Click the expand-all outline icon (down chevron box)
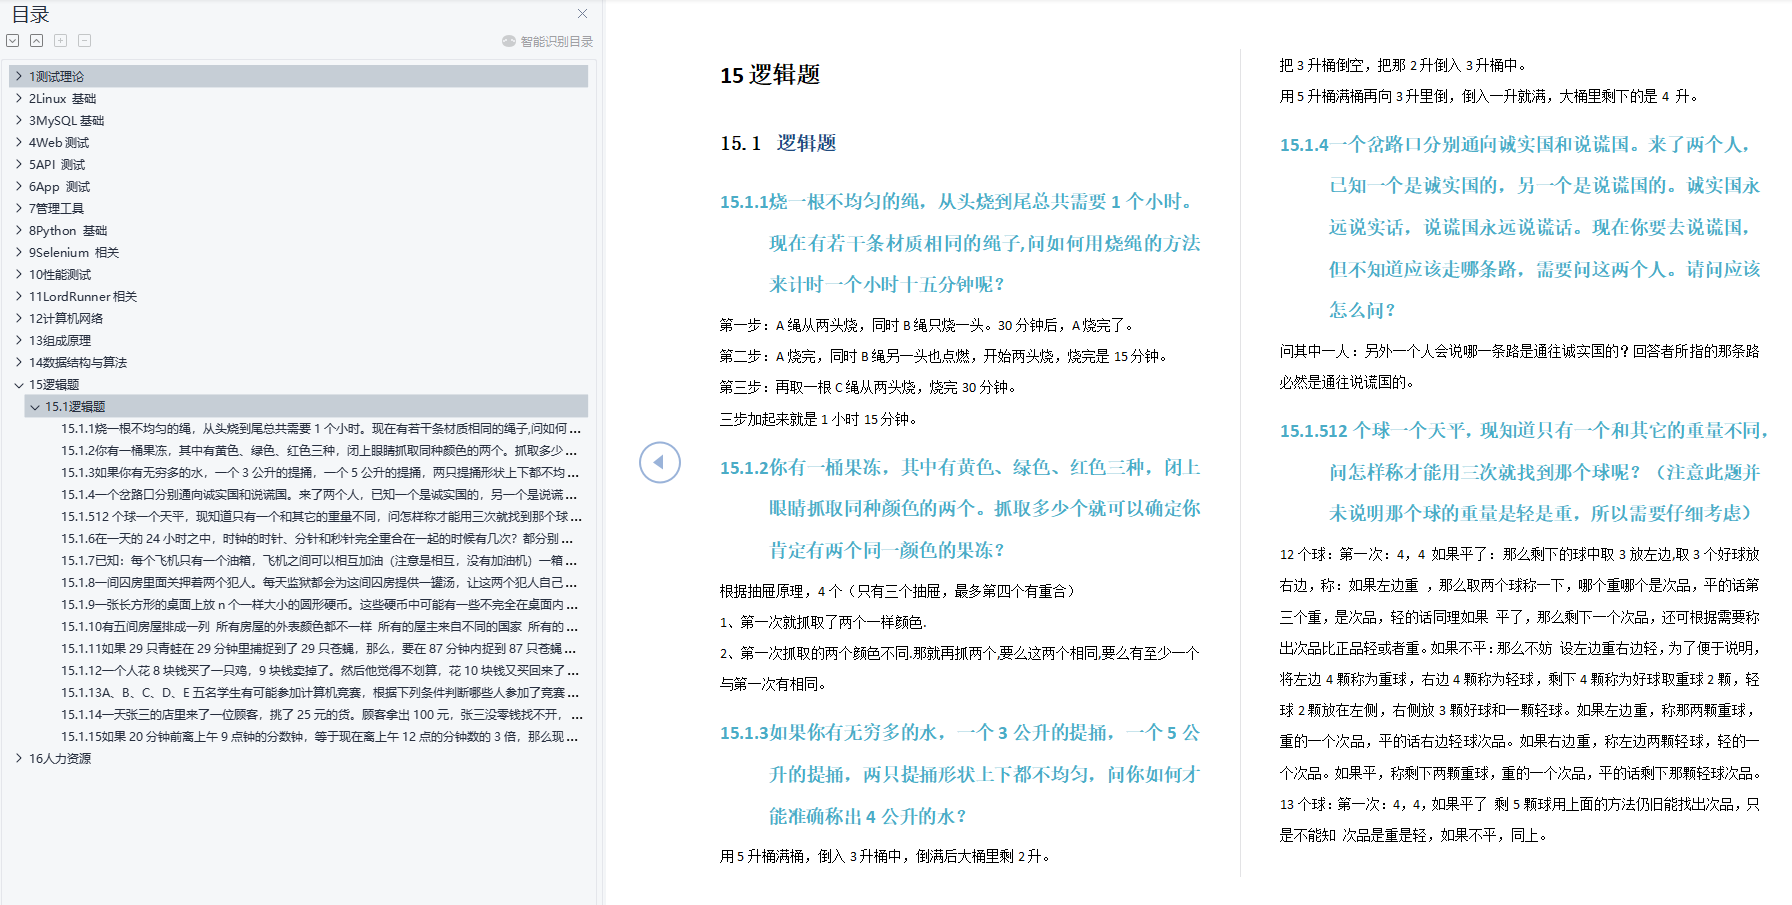Image resolution: width=1792 pixels, height=905 pixels. pyautogui.click(x=13, y=41)
